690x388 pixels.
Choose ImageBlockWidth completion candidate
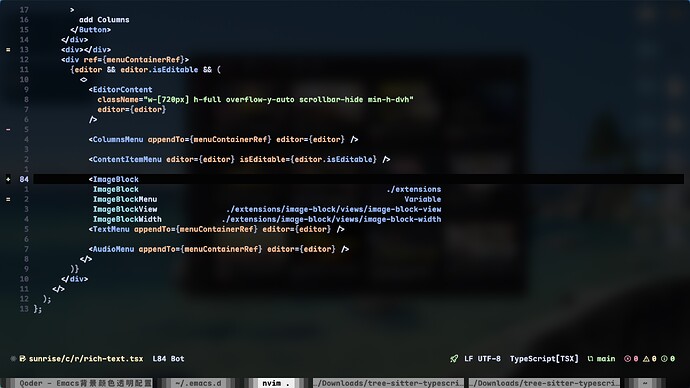pyautogui.click(x=267, y=219)
